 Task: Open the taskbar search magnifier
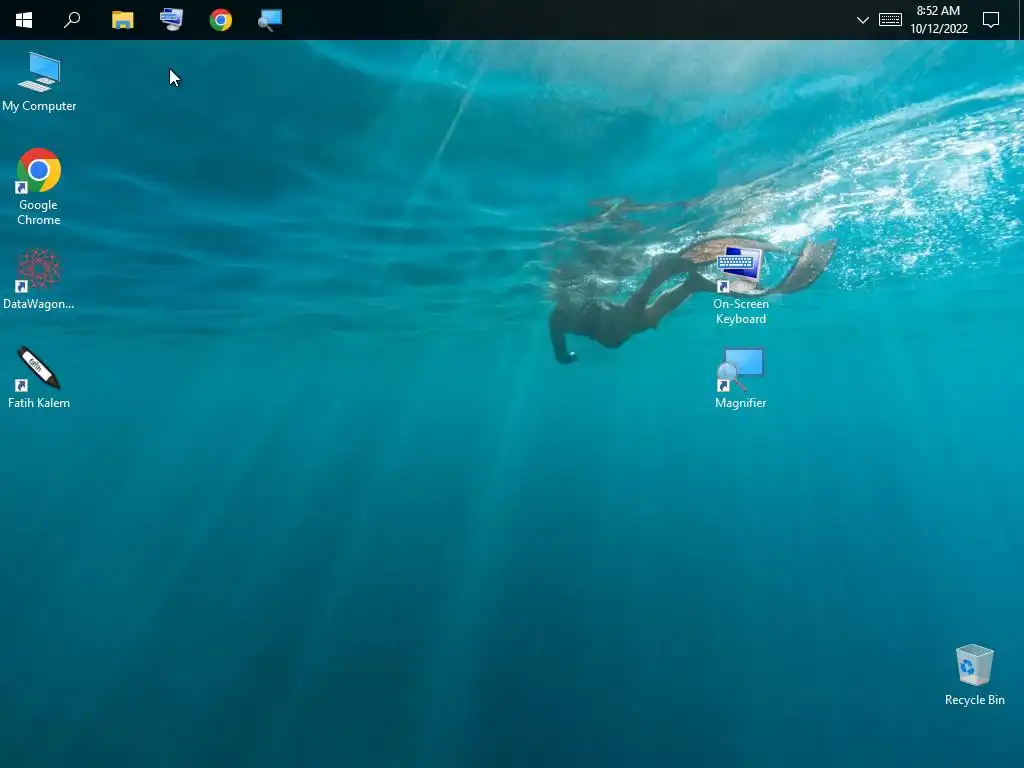72,20
